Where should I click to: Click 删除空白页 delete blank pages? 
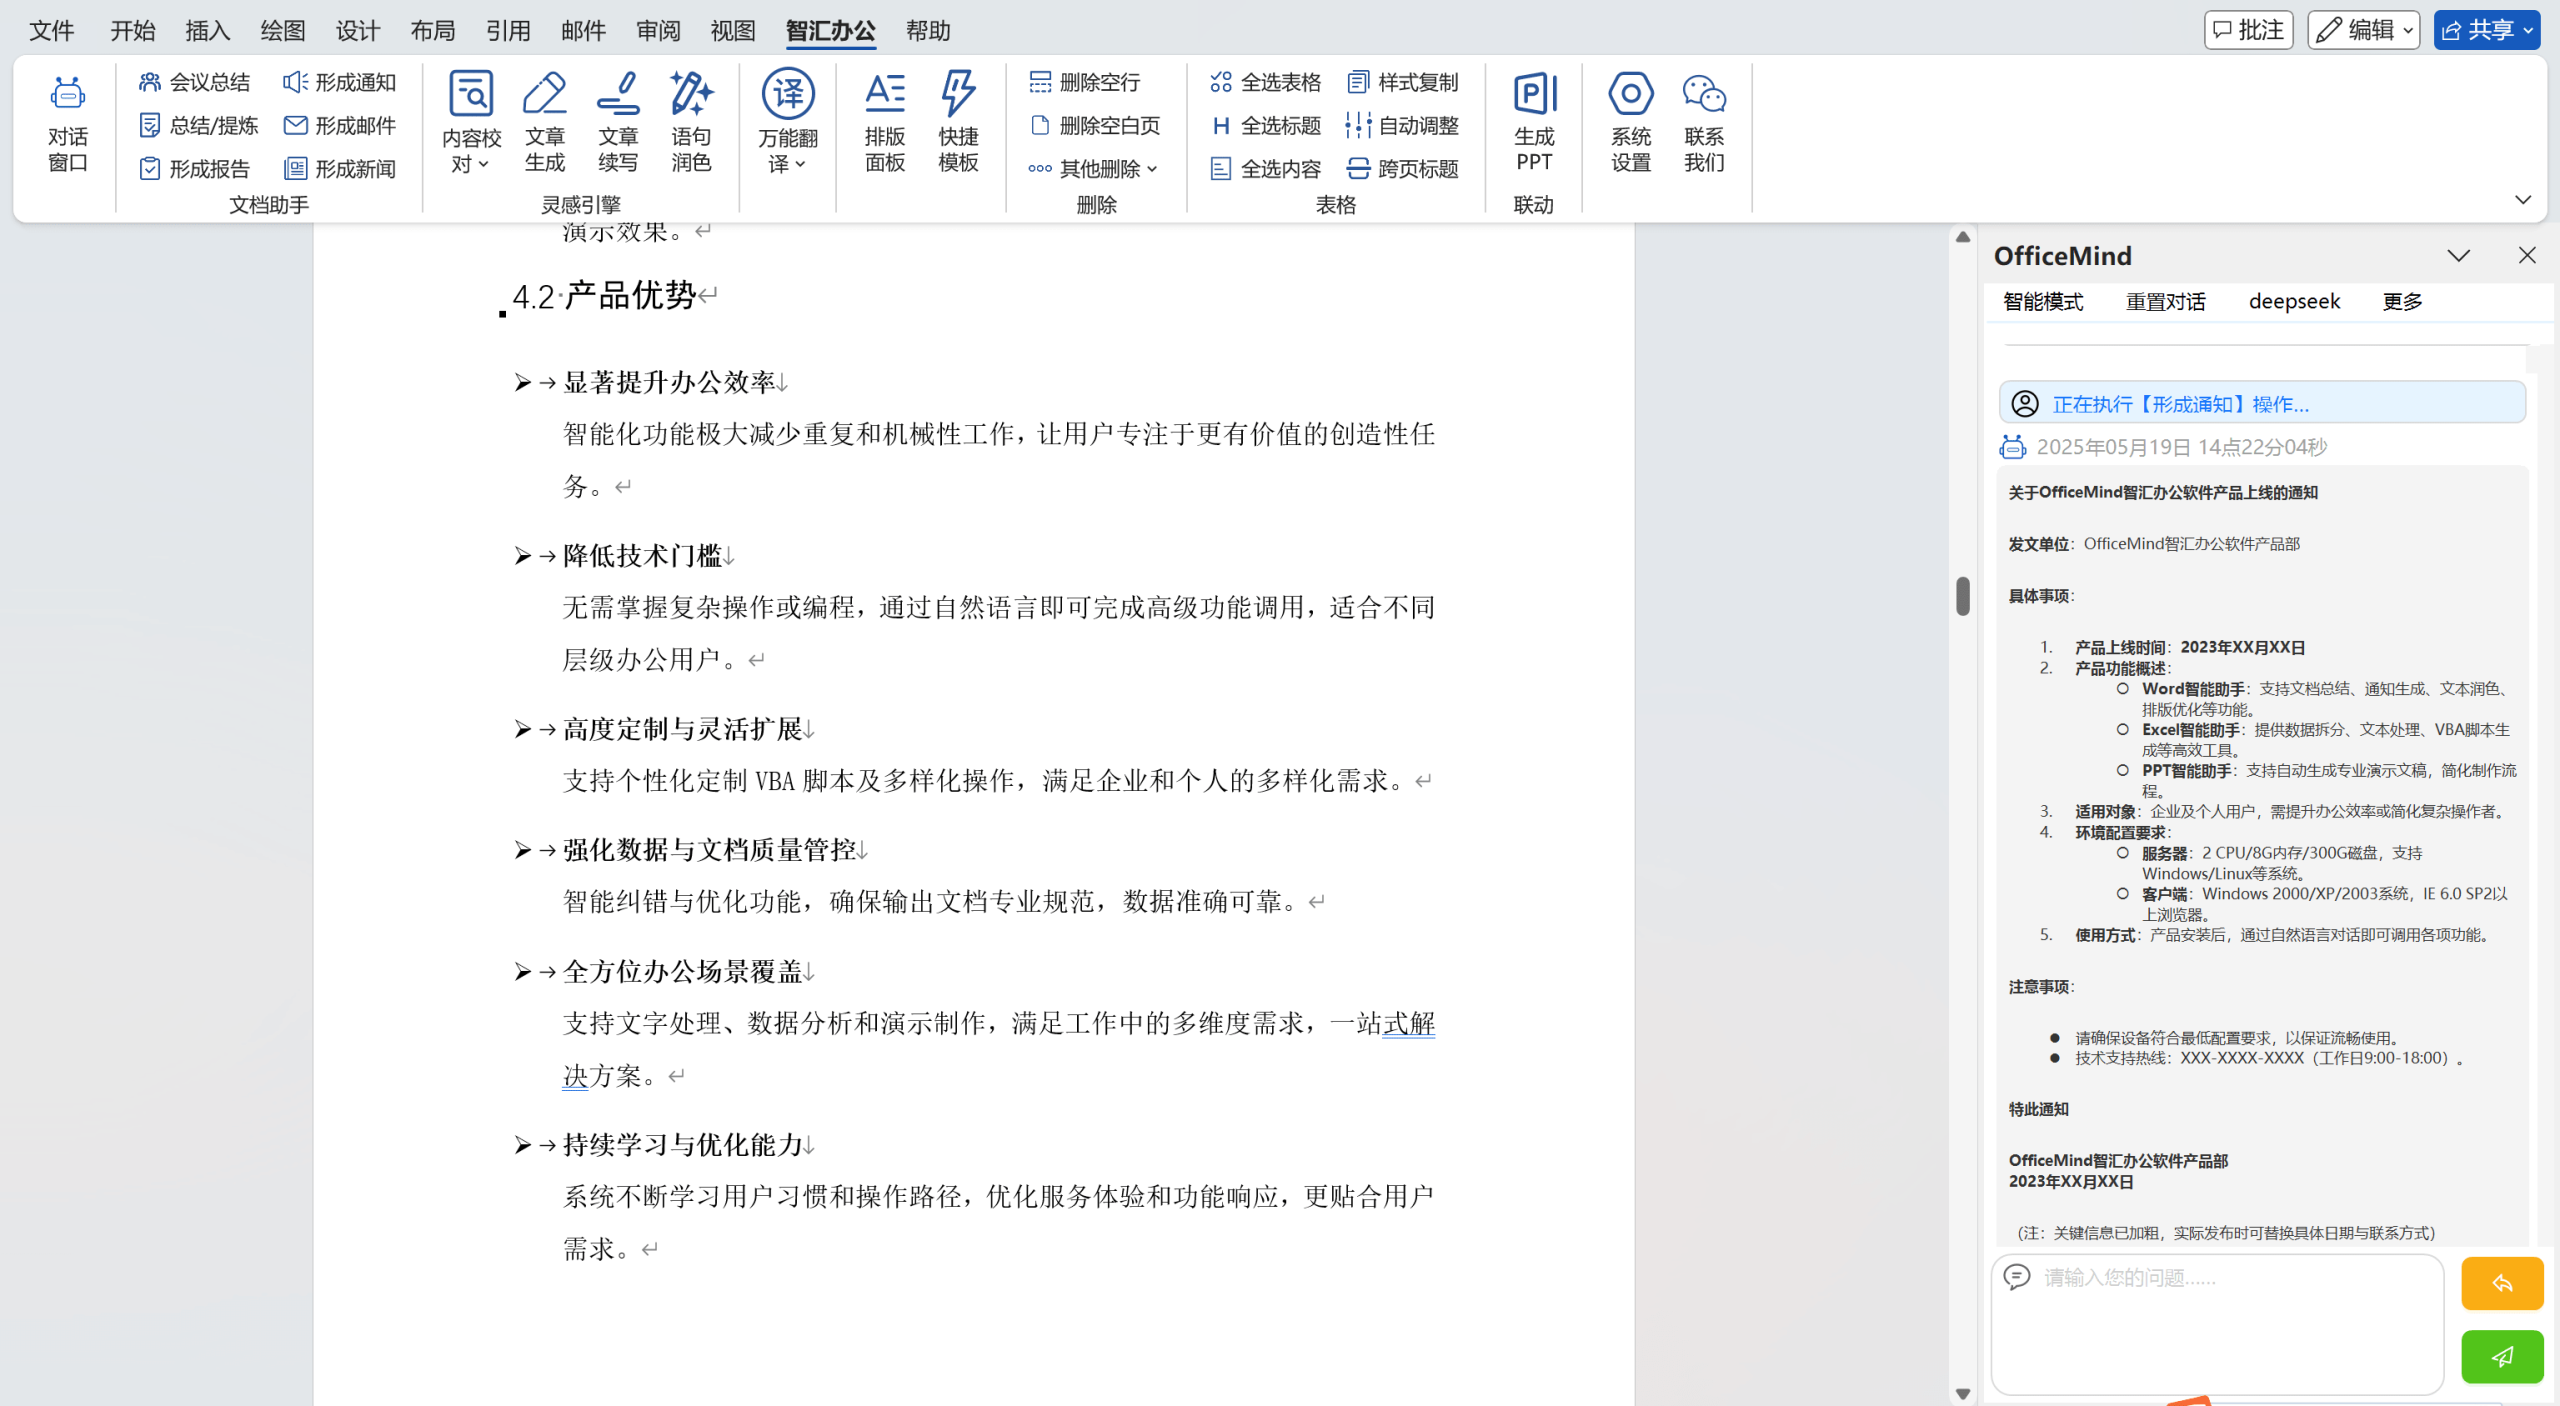[1095, 125]
